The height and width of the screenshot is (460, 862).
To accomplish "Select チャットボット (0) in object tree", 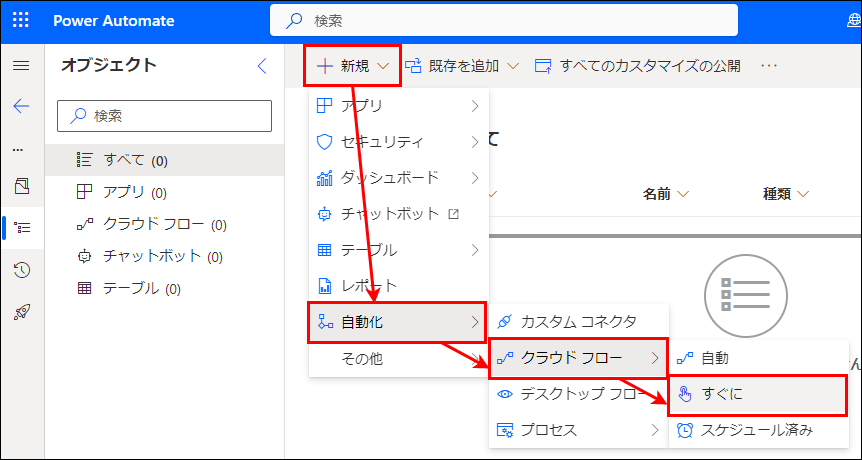I will (x=164, y=256).
